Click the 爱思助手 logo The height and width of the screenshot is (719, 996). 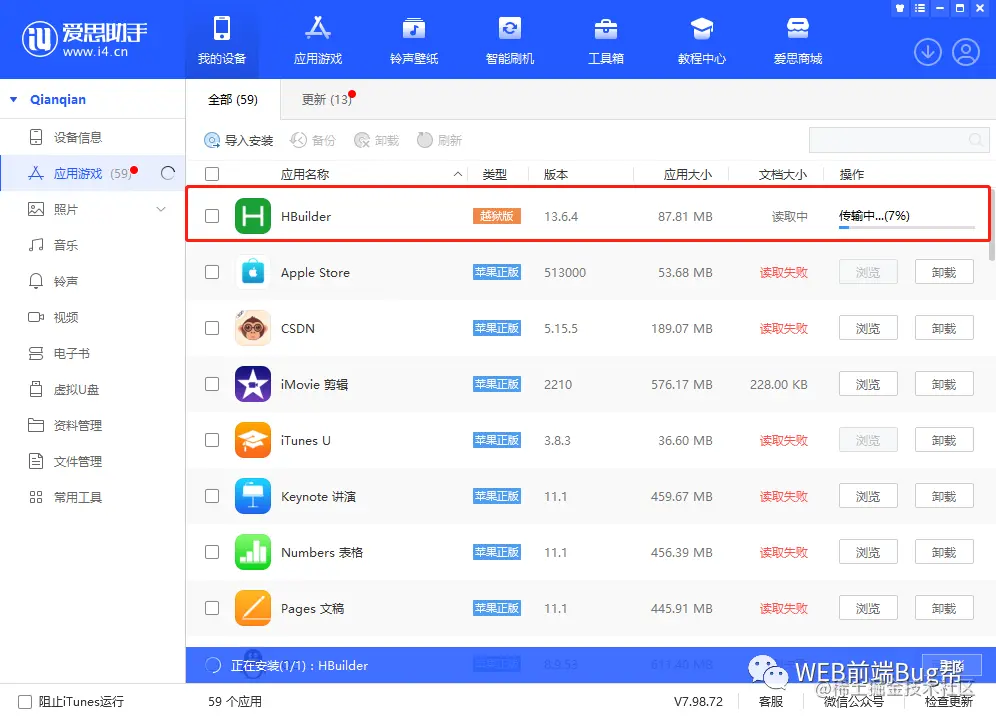click(x=84, y=39)
